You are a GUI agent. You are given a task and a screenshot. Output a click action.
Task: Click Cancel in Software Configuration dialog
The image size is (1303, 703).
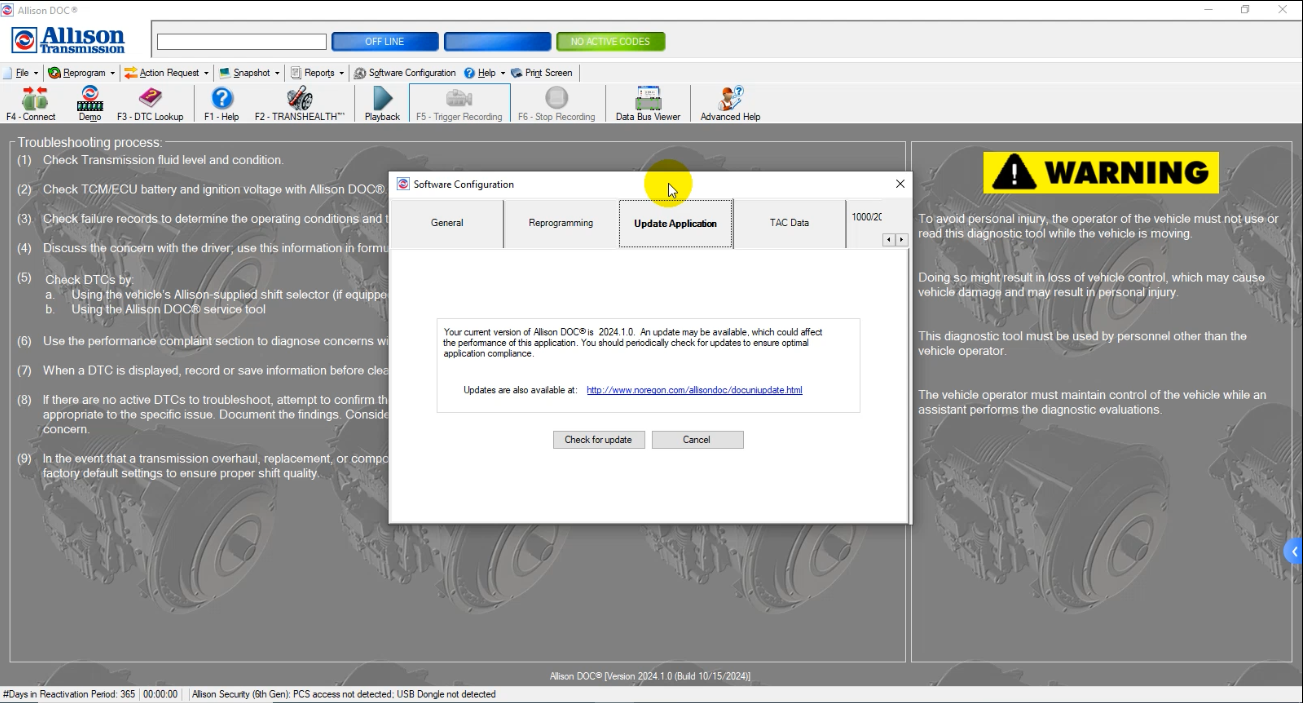(697, 440)
